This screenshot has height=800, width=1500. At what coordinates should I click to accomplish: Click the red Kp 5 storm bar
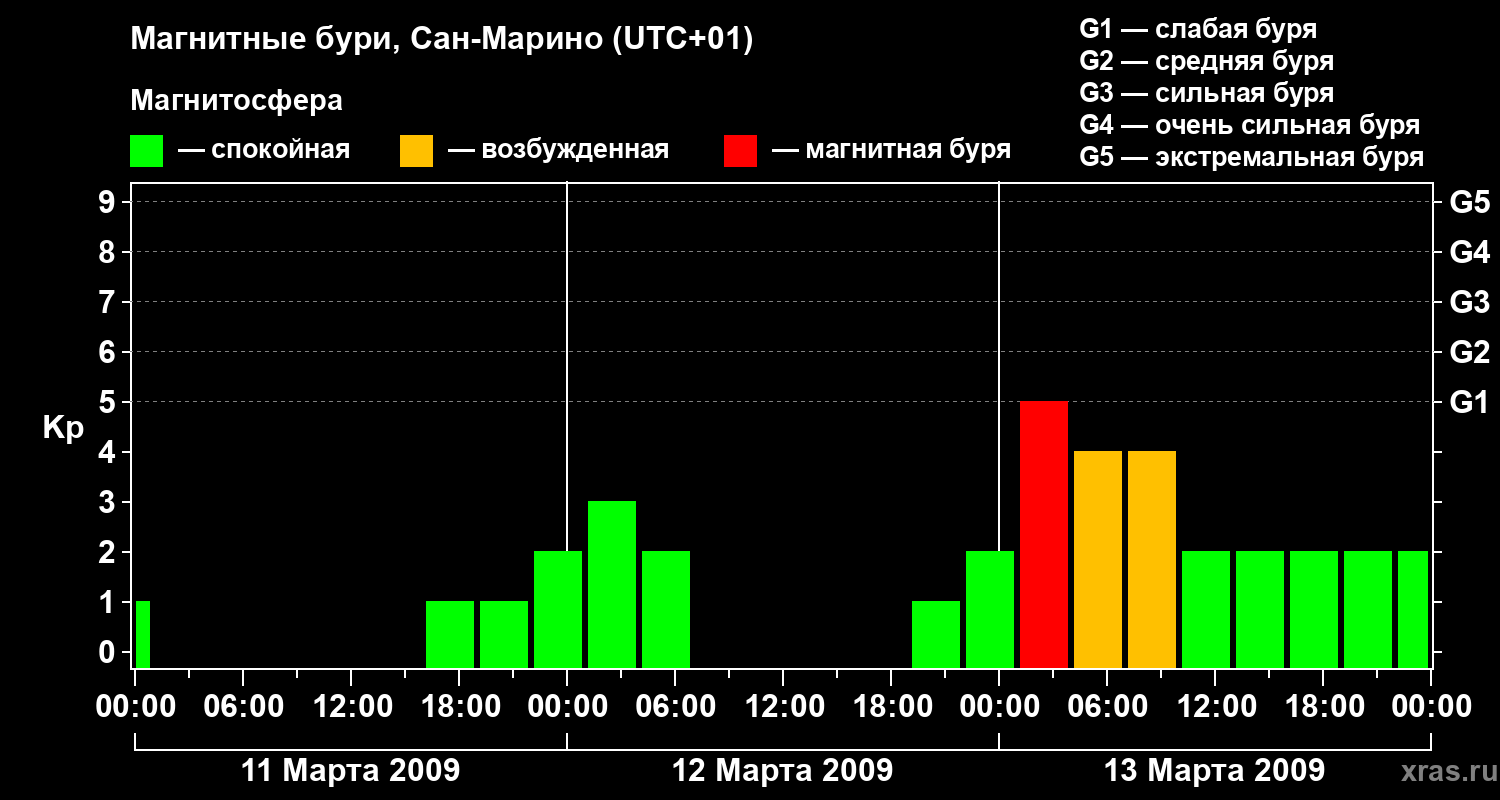point(1044,534)
